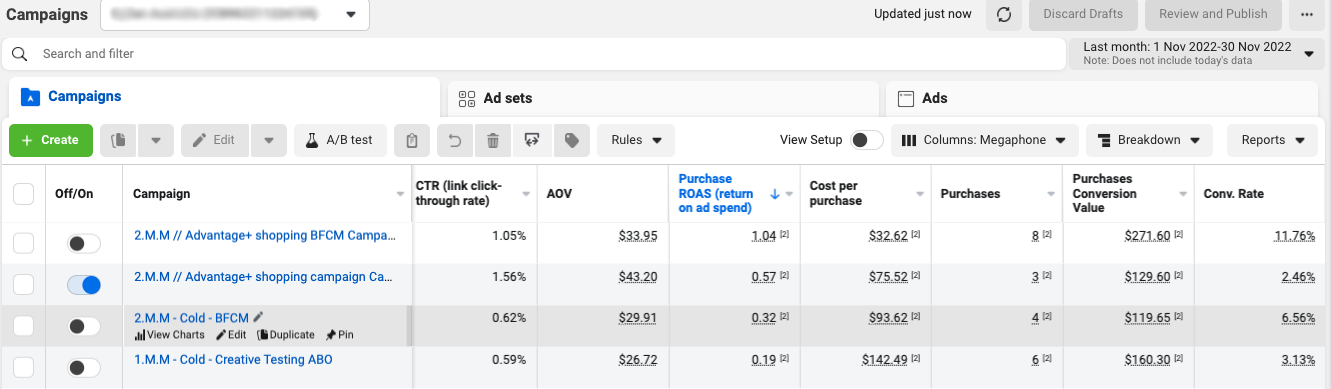The image size is (1332, 389).
Task: Toggle on the 2.M.M - Cold - BFCM switch
Action: 84,326
